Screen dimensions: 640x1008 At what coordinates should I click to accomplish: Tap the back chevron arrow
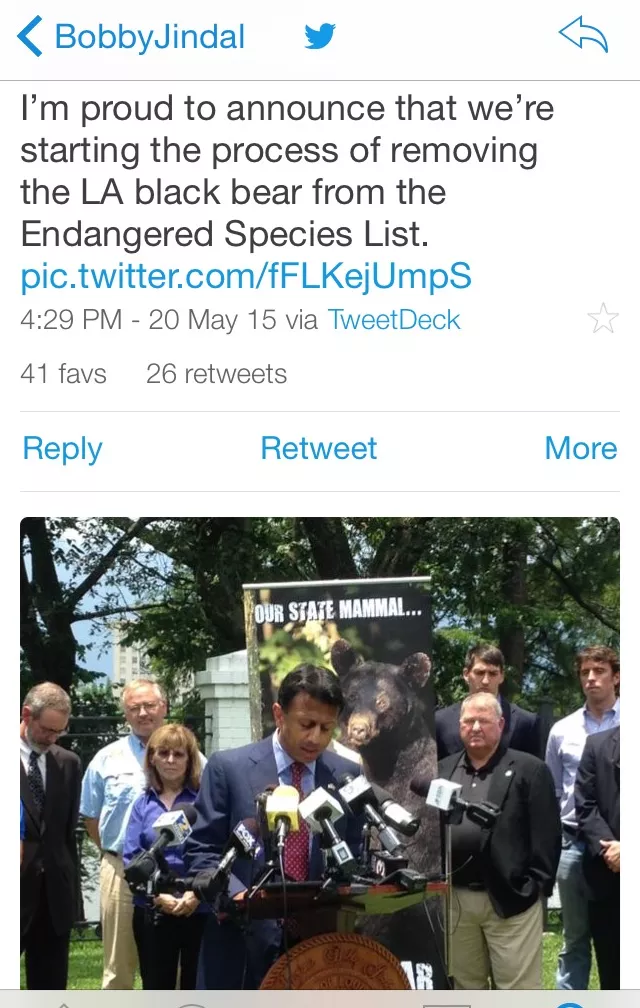[30, 37]
